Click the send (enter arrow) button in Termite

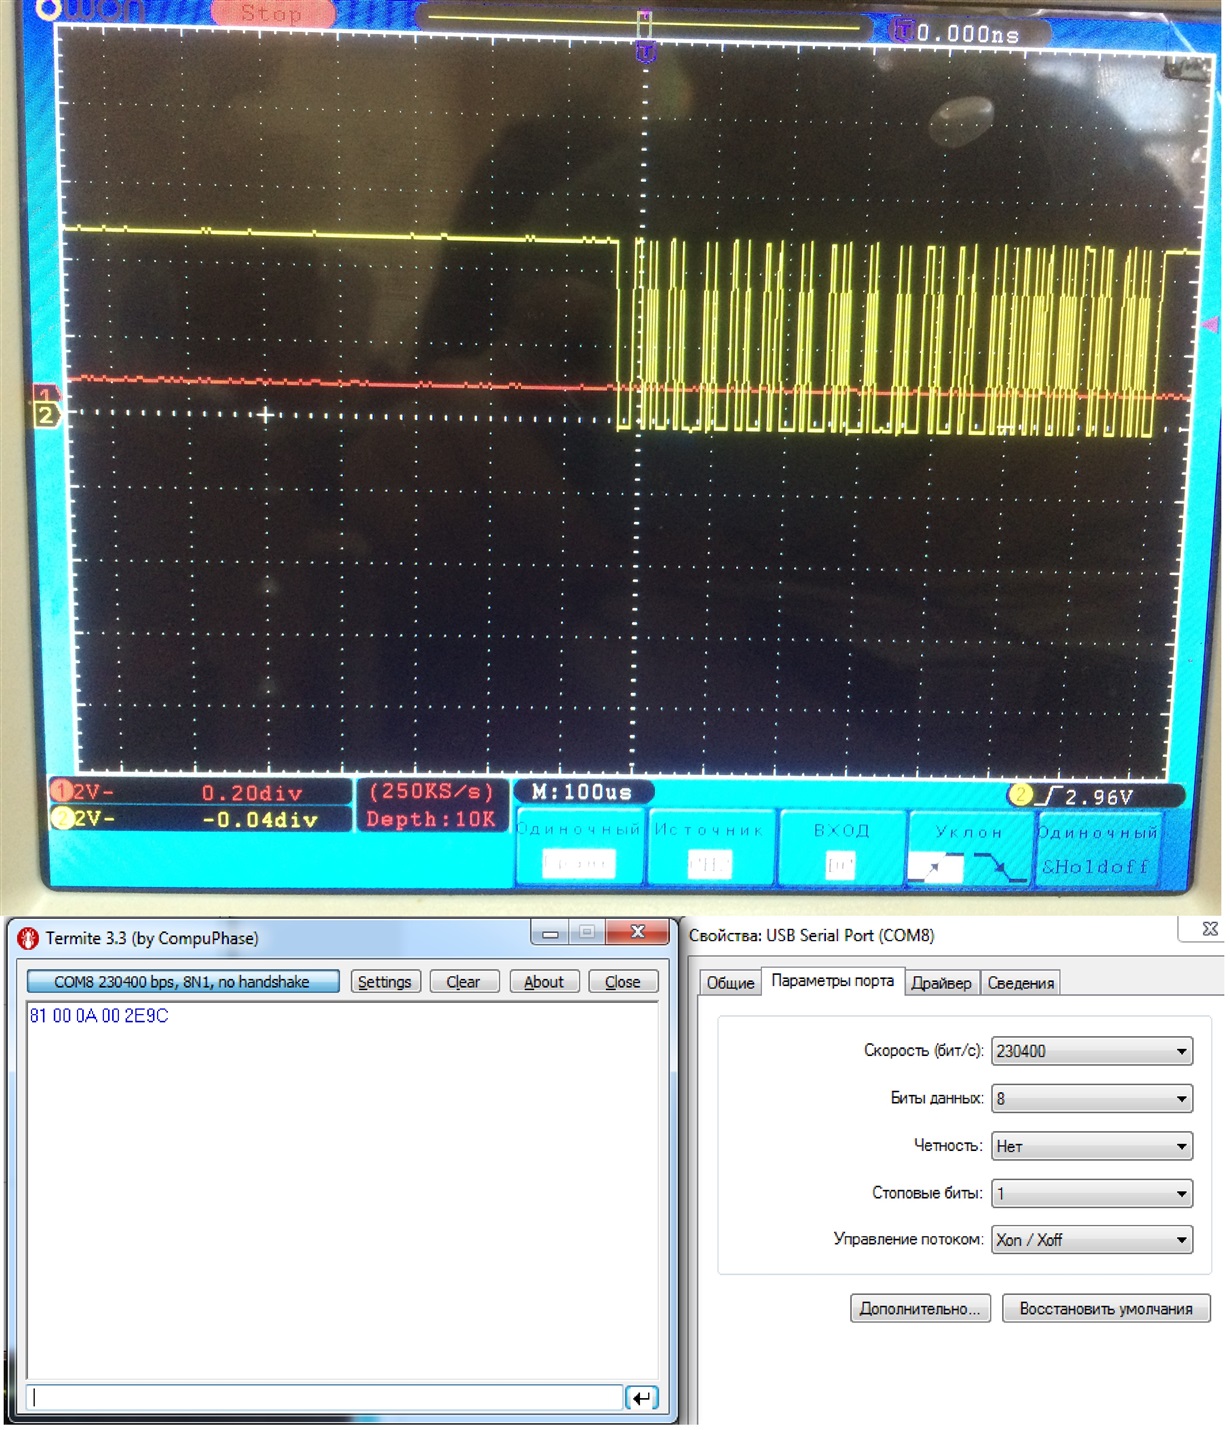coord(641,1397)
